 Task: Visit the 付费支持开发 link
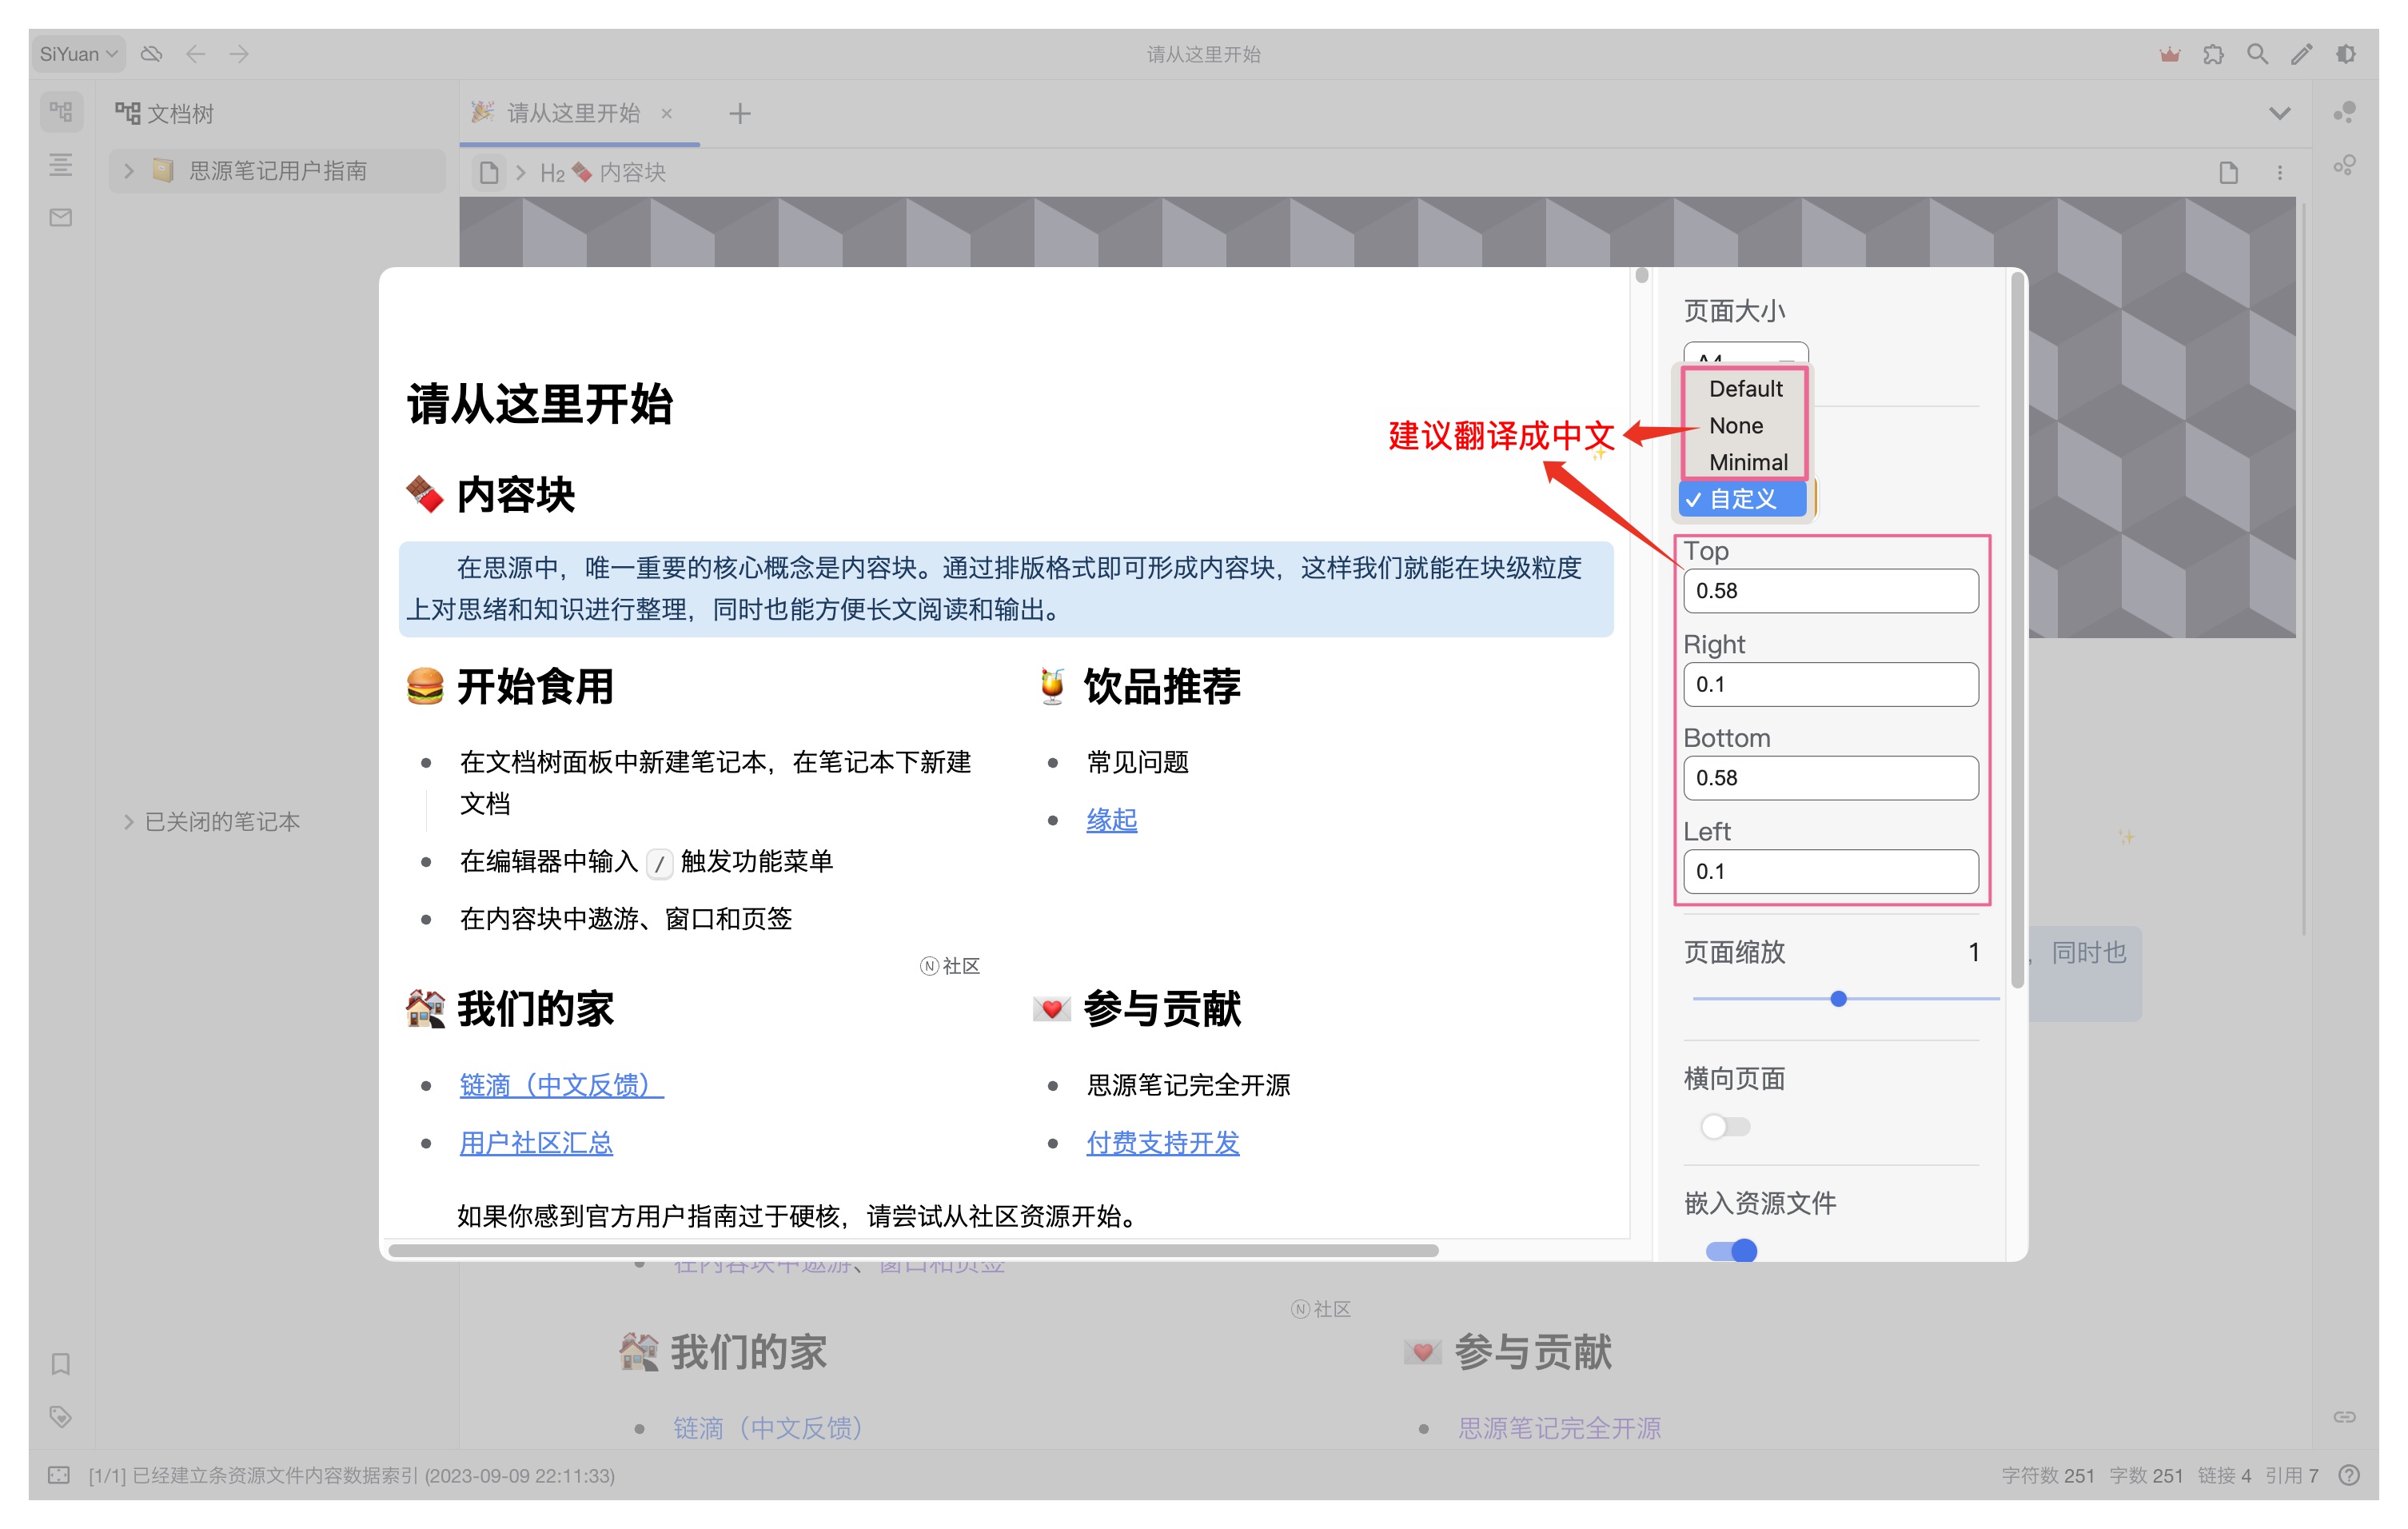pos(1163,1142)
